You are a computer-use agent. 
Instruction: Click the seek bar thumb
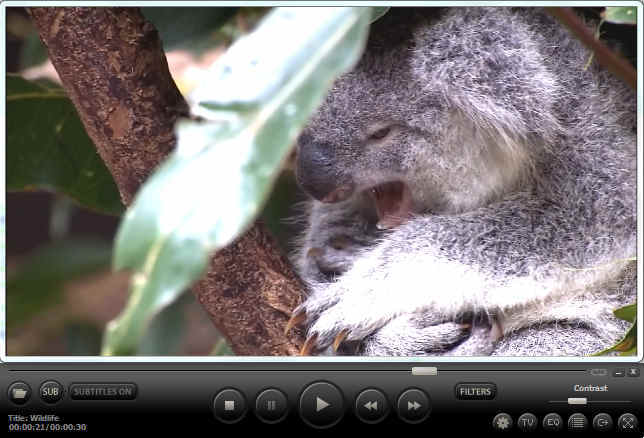pos(424,371)
